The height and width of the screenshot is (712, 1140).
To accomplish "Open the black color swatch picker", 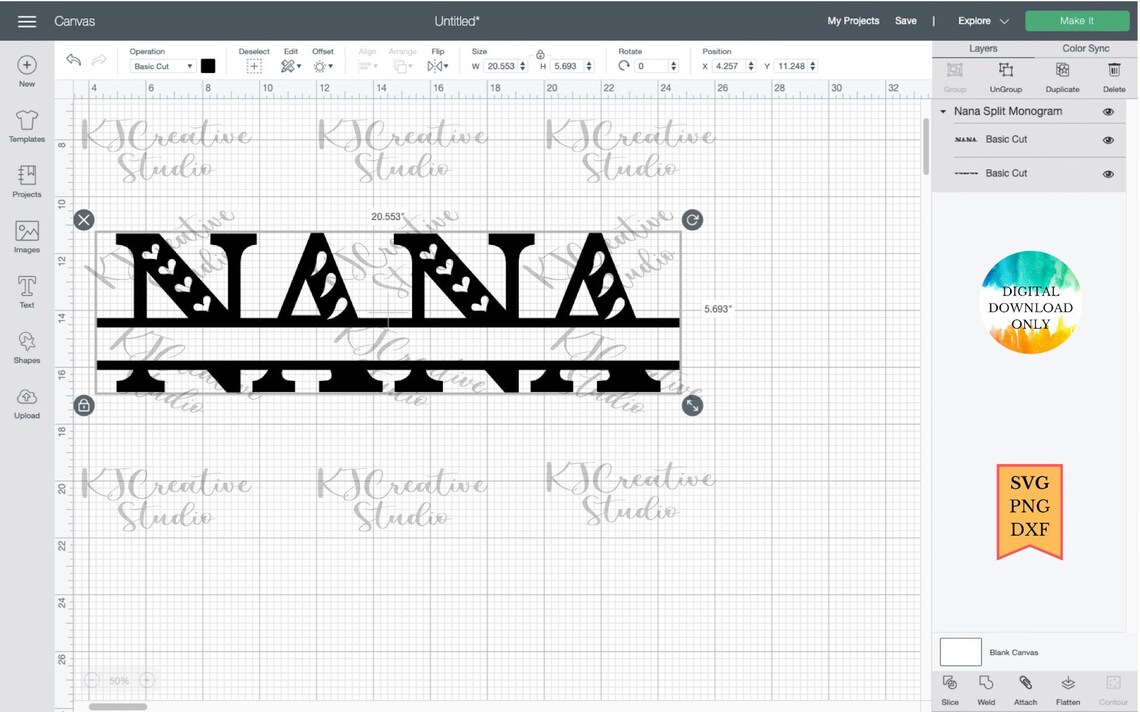I will pos(208,65).
